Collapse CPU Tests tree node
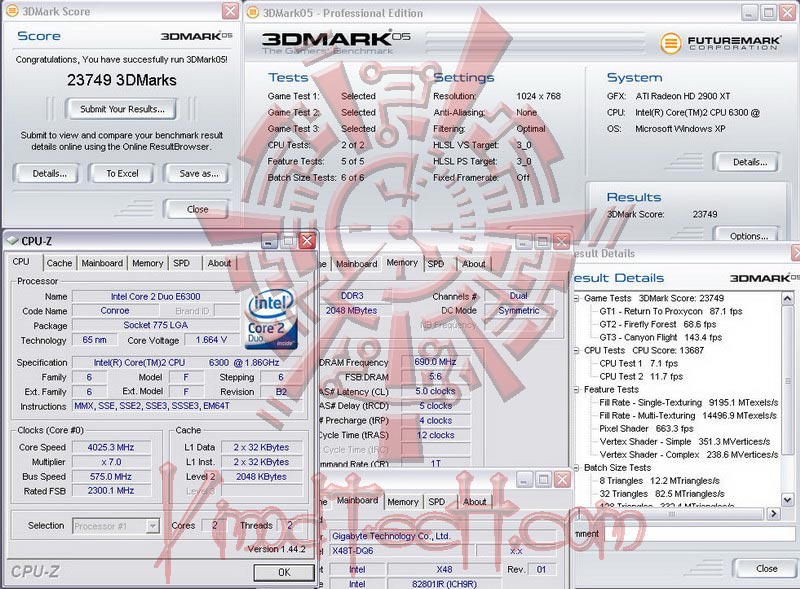The width and height of the screenshot is (800, 589). point(577,351)
